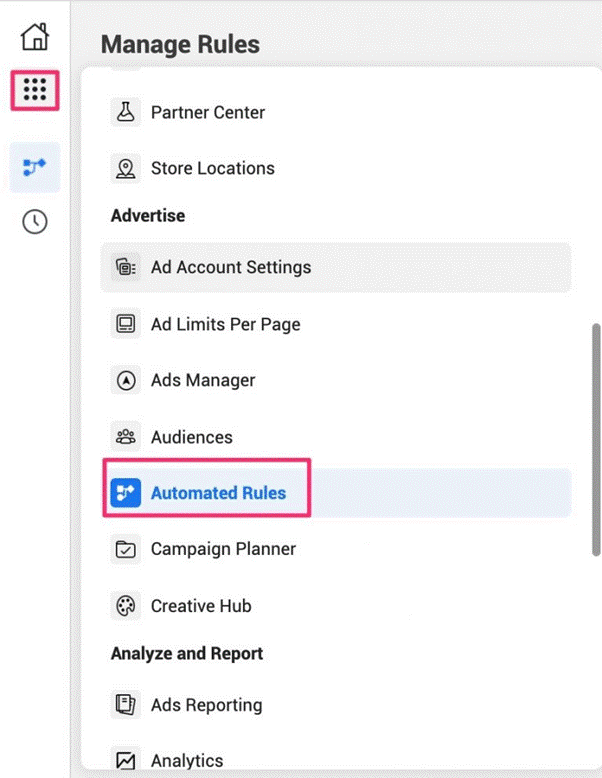This screenshot has width=602, height=778.
Task: Open Creative Hub label
Action: pos(201,606)
